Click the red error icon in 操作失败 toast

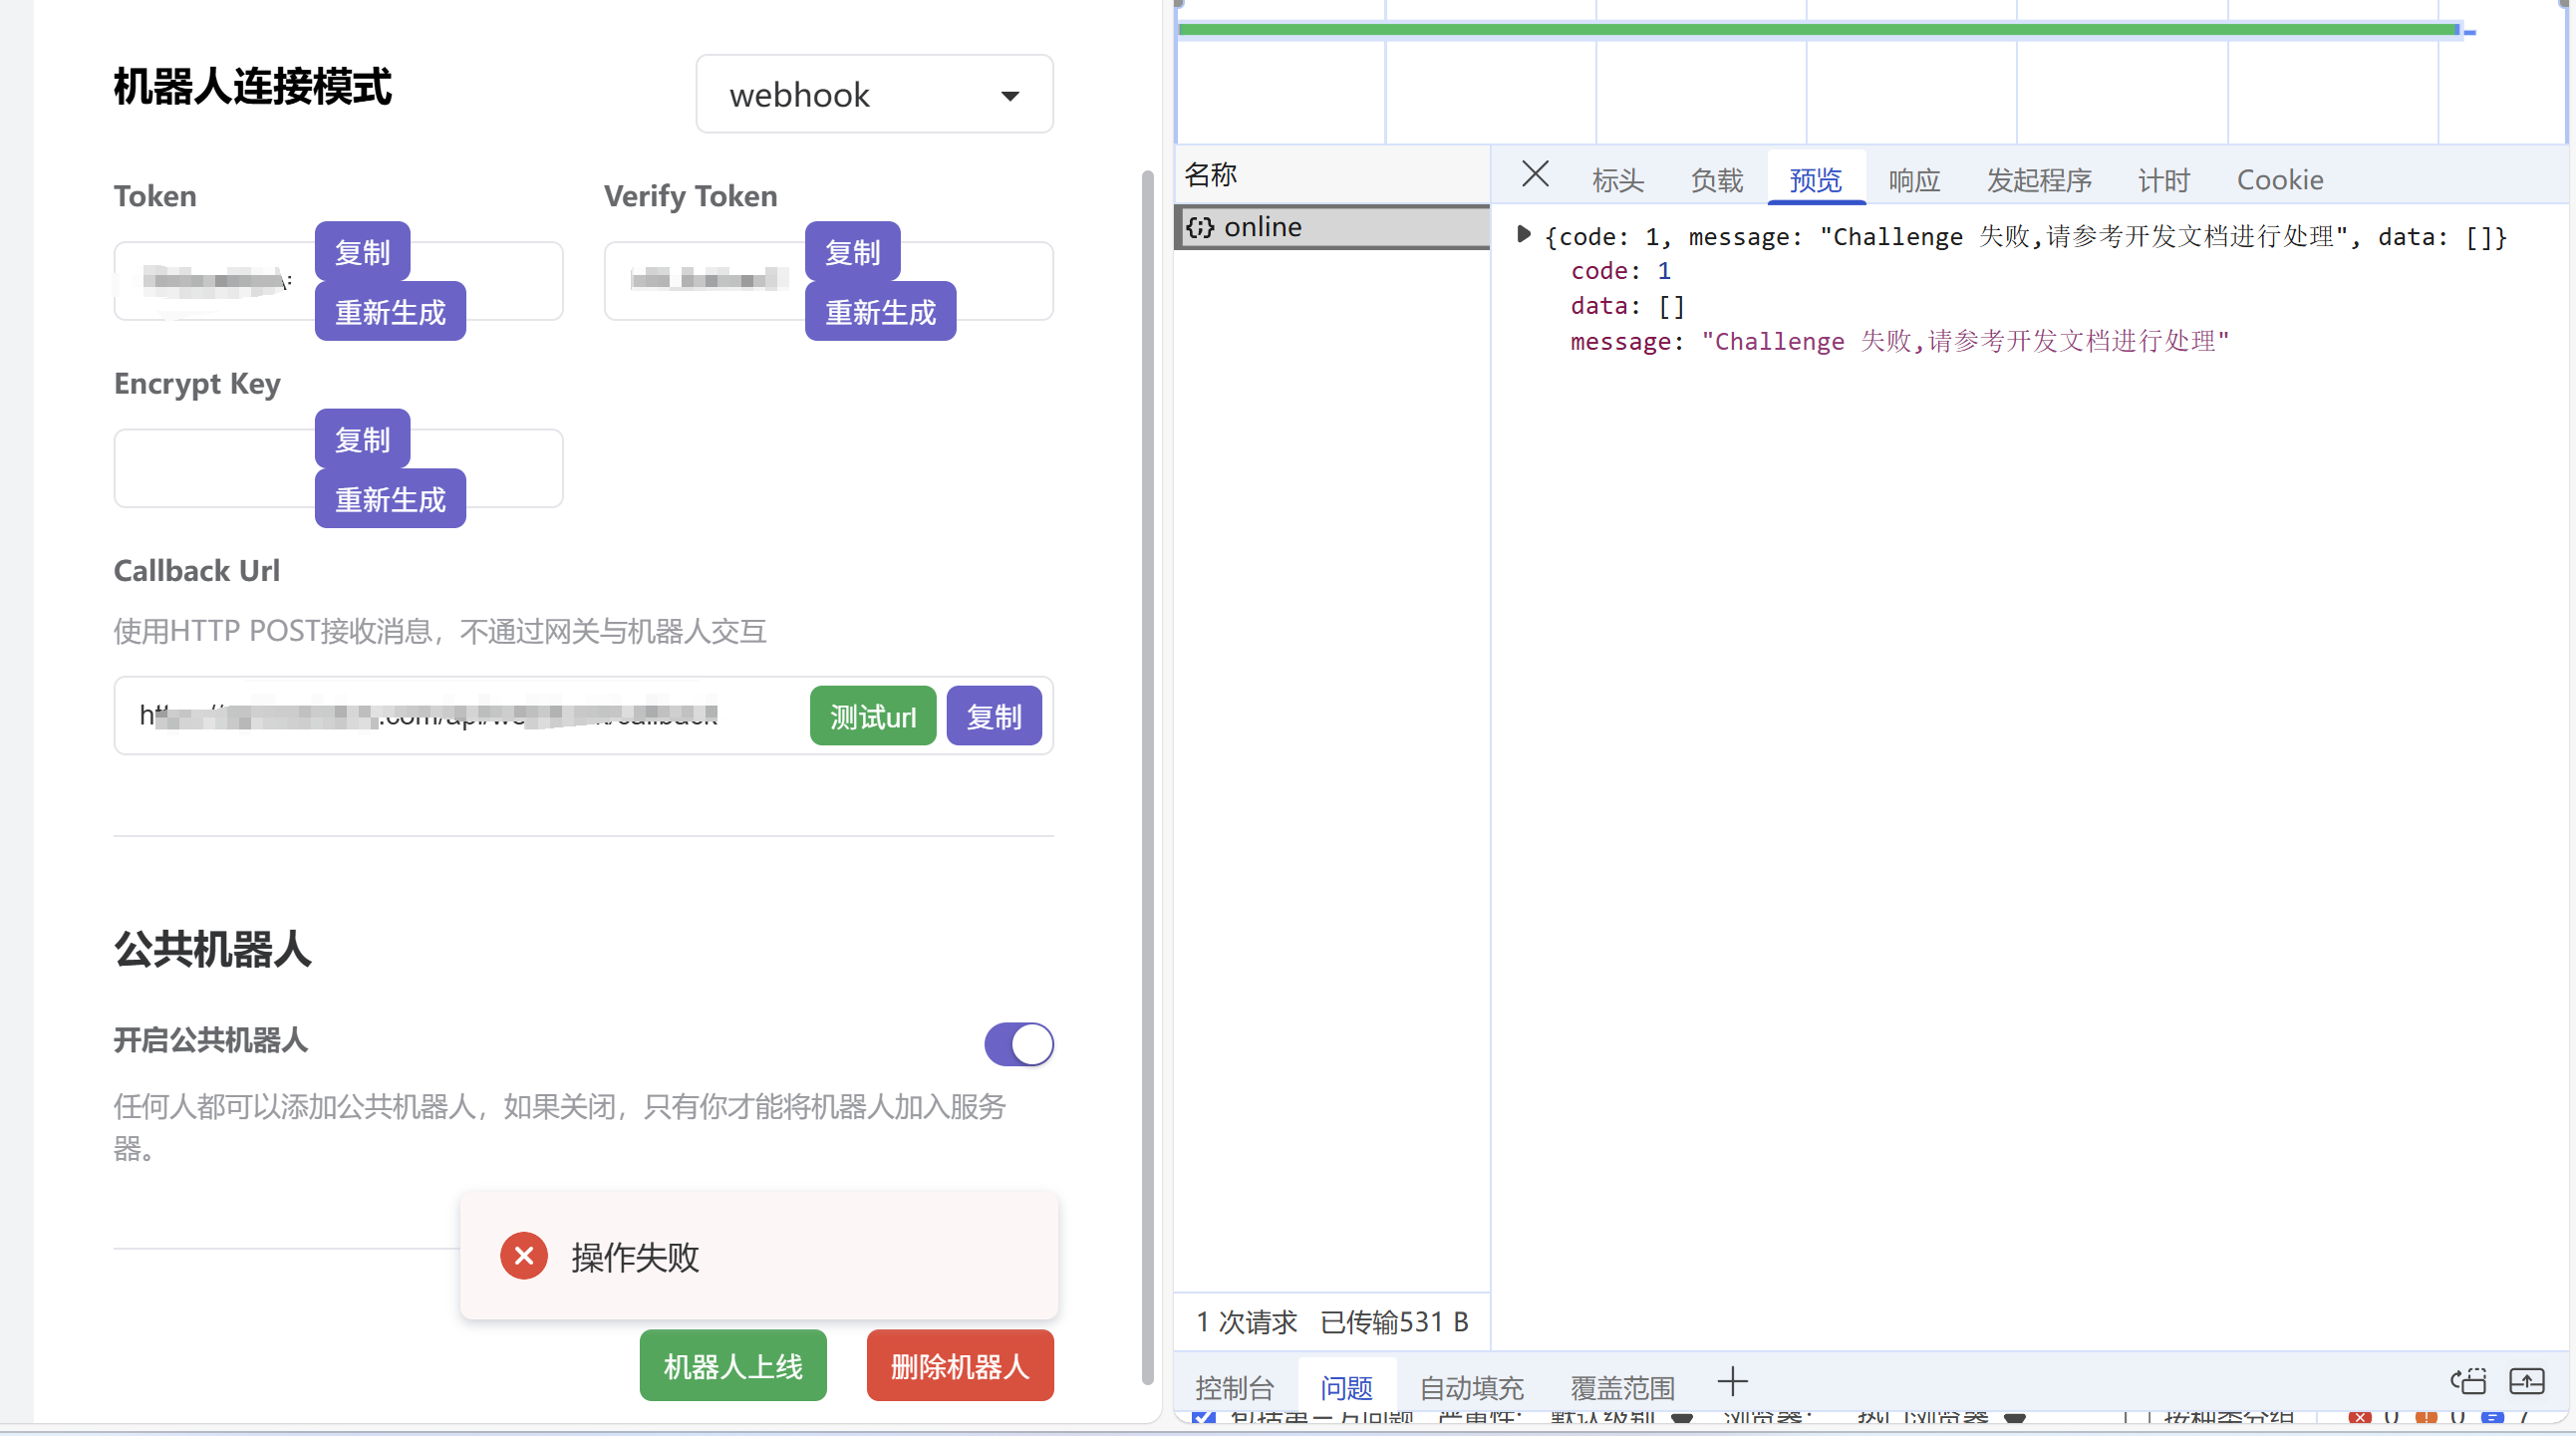[523, 1256]
